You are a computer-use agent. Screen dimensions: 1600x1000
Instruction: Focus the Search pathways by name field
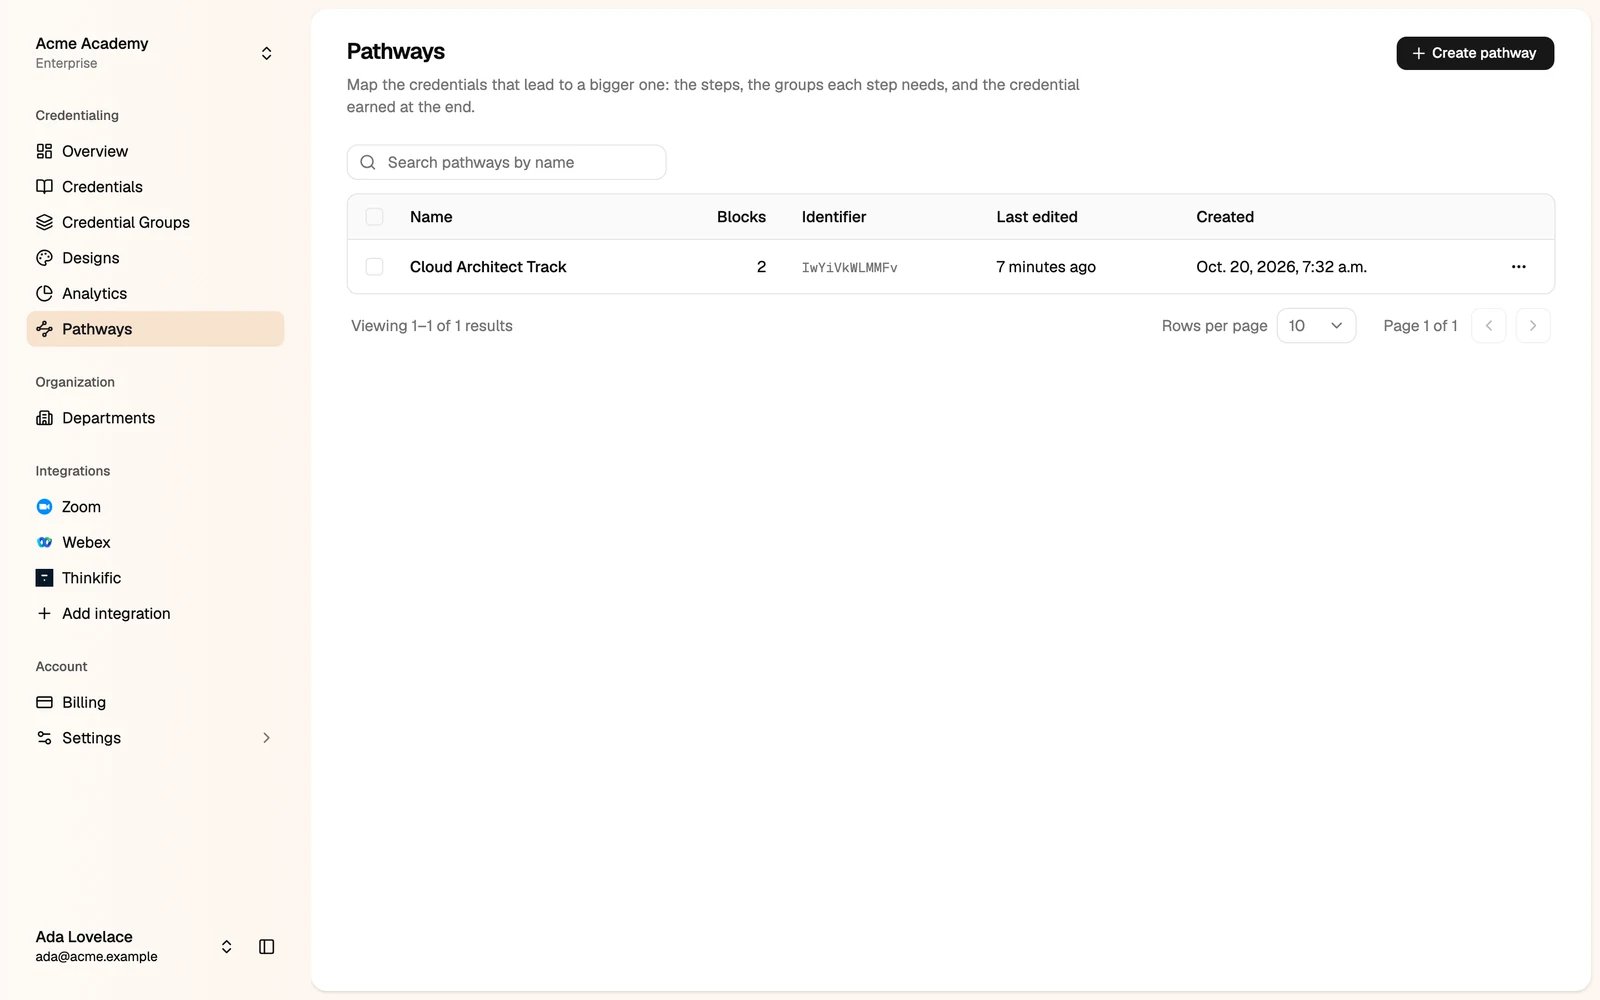[506, 162]
